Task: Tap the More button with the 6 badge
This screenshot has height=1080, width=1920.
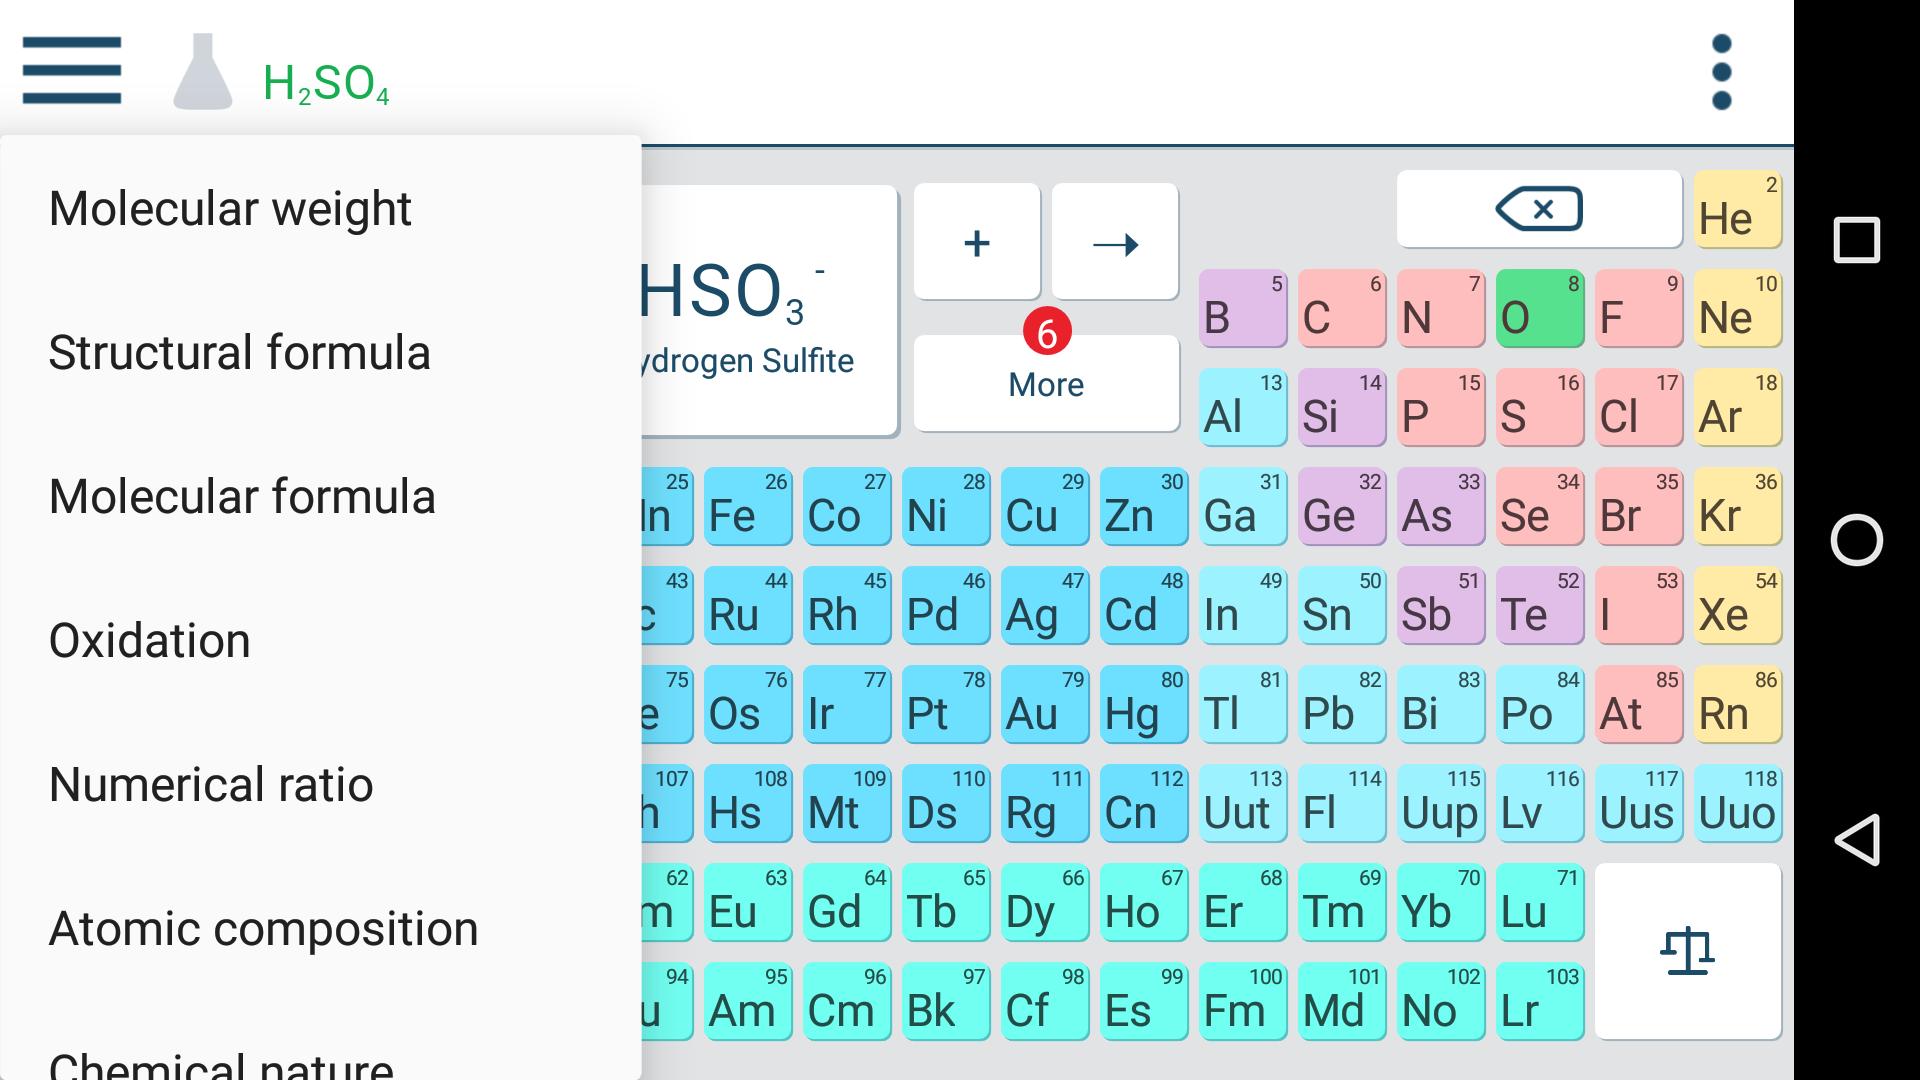Action: pyautogui.click(x=1045, y=384)
